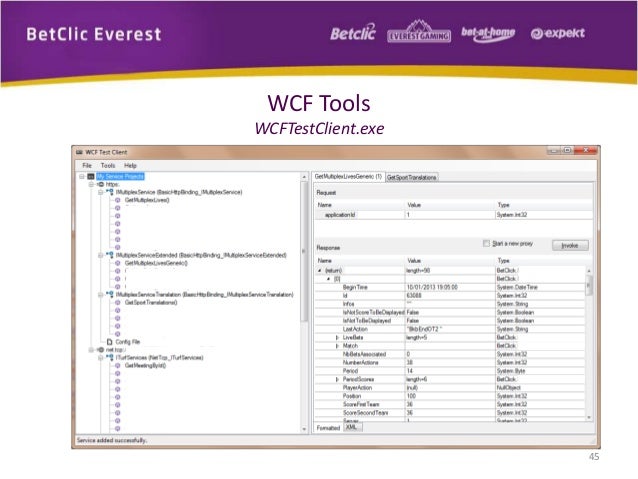Click the Betclic logo in the banner
638x479 pixels.
point(353,33)
